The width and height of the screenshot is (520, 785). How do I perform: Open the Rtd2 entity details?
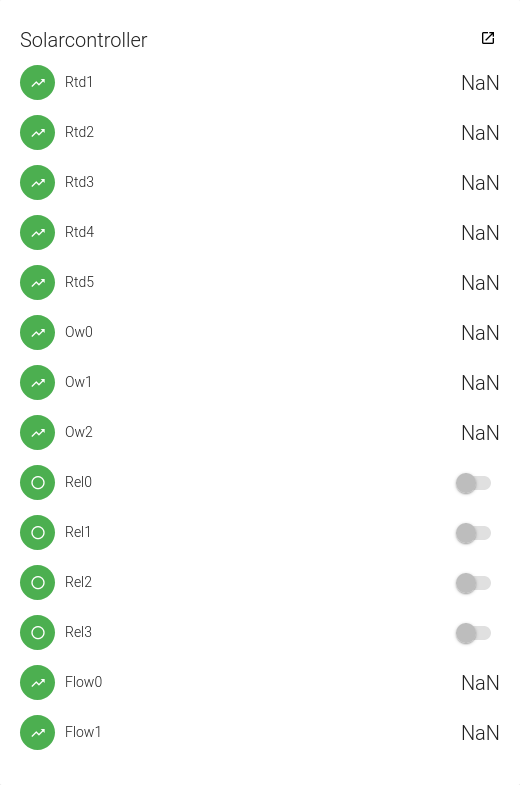click(79, 132)
